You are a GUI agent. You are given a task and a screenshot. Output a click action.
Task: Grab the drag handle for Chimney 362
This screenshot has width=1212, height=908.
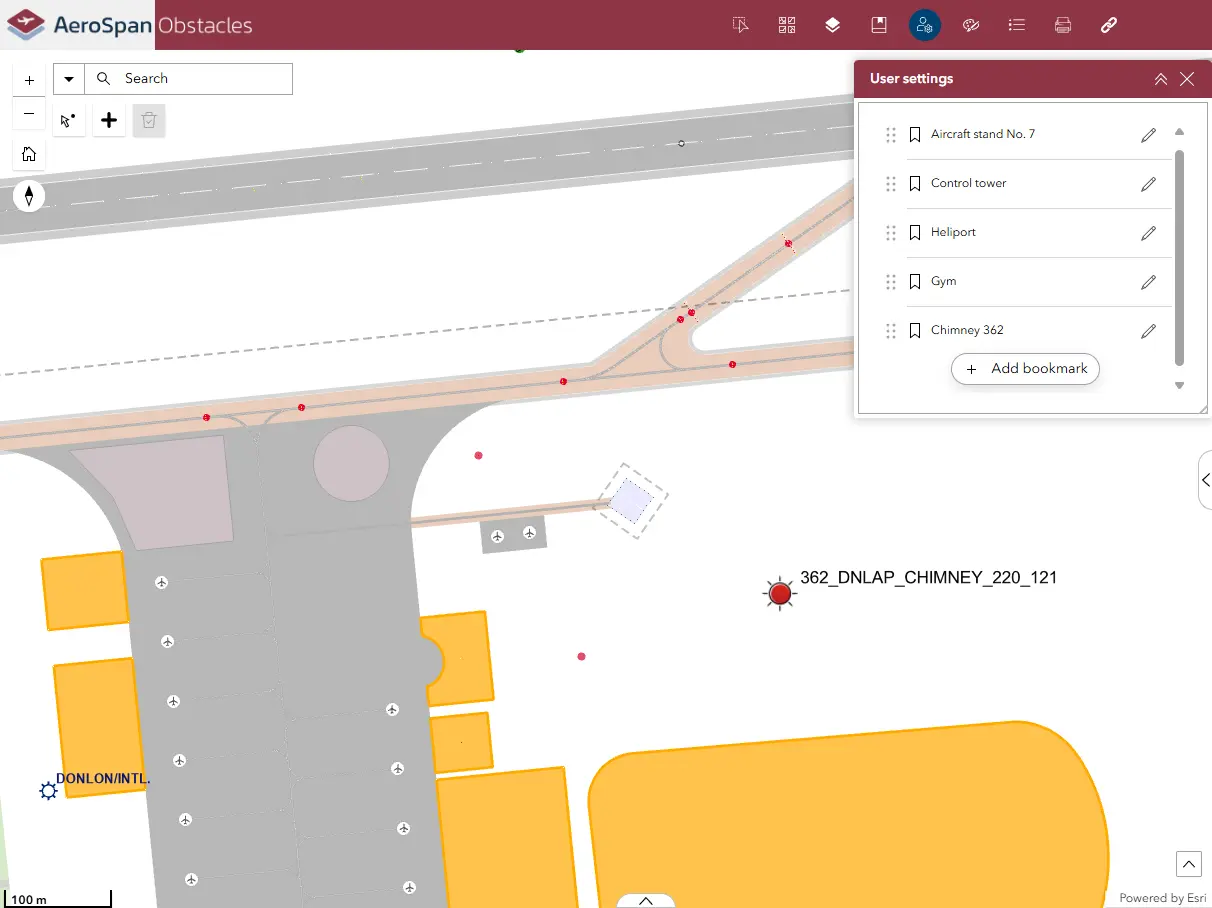click(x=891, y=331)
